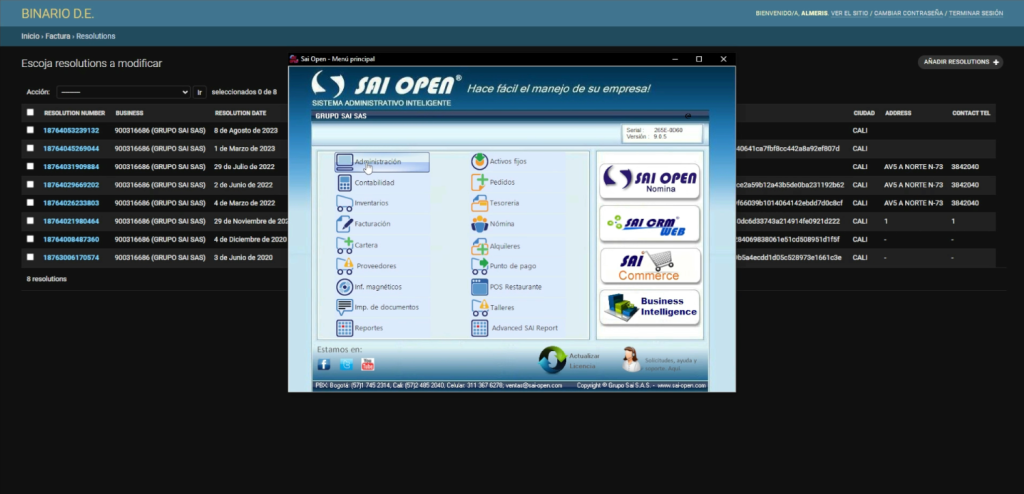Click Ver el sitio link
Viewport: 1024px width, 494px height.
pos(850,13)
